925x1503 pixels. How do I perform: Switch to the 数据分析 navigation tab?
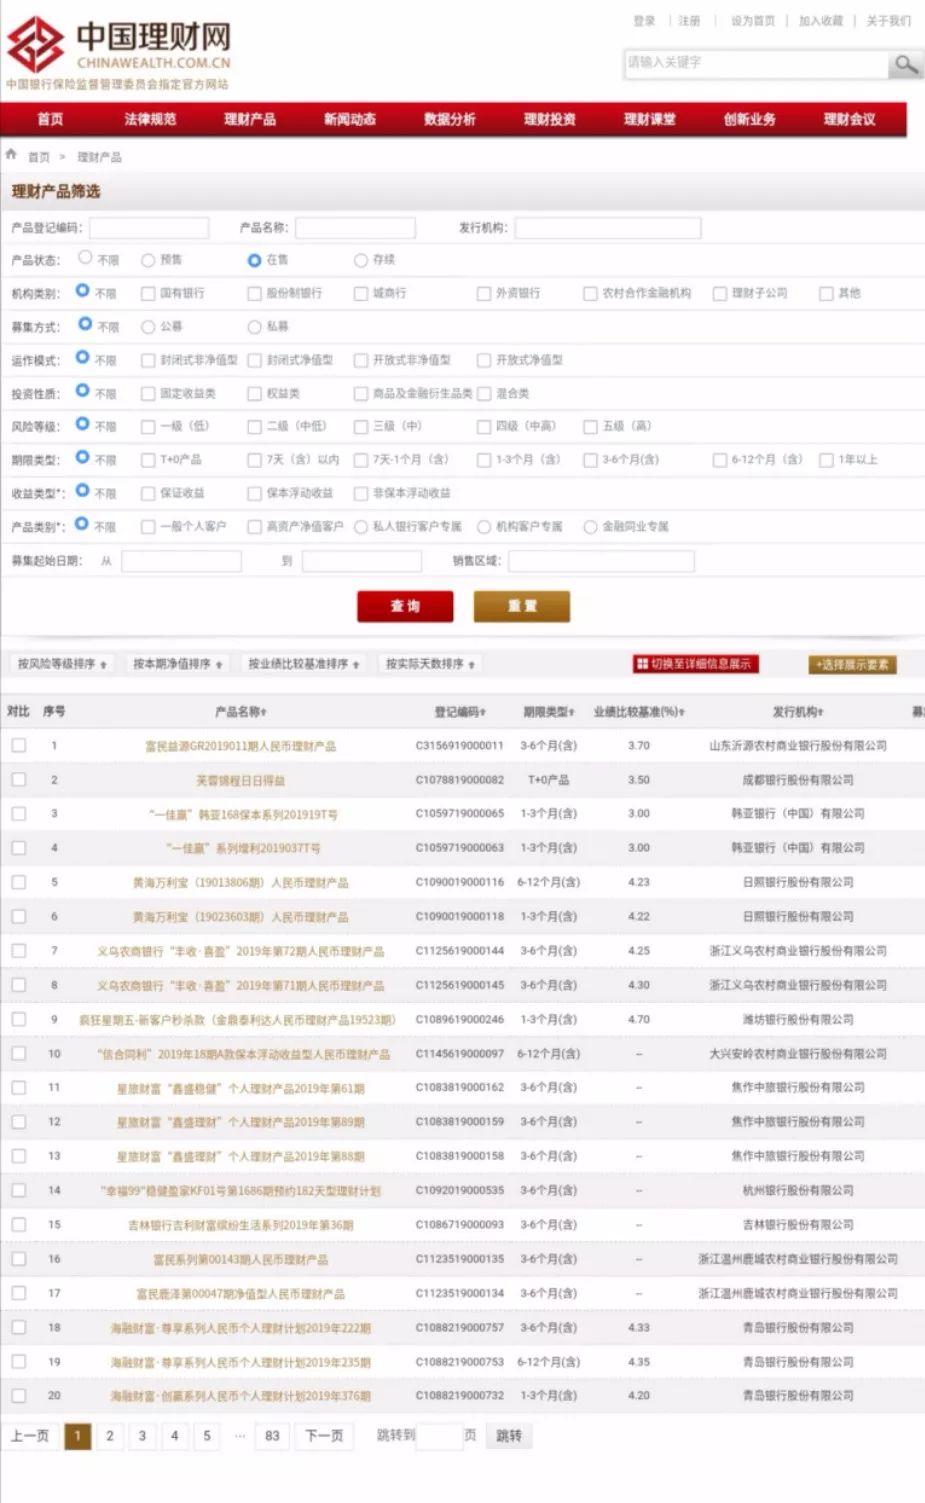point(450,119)
